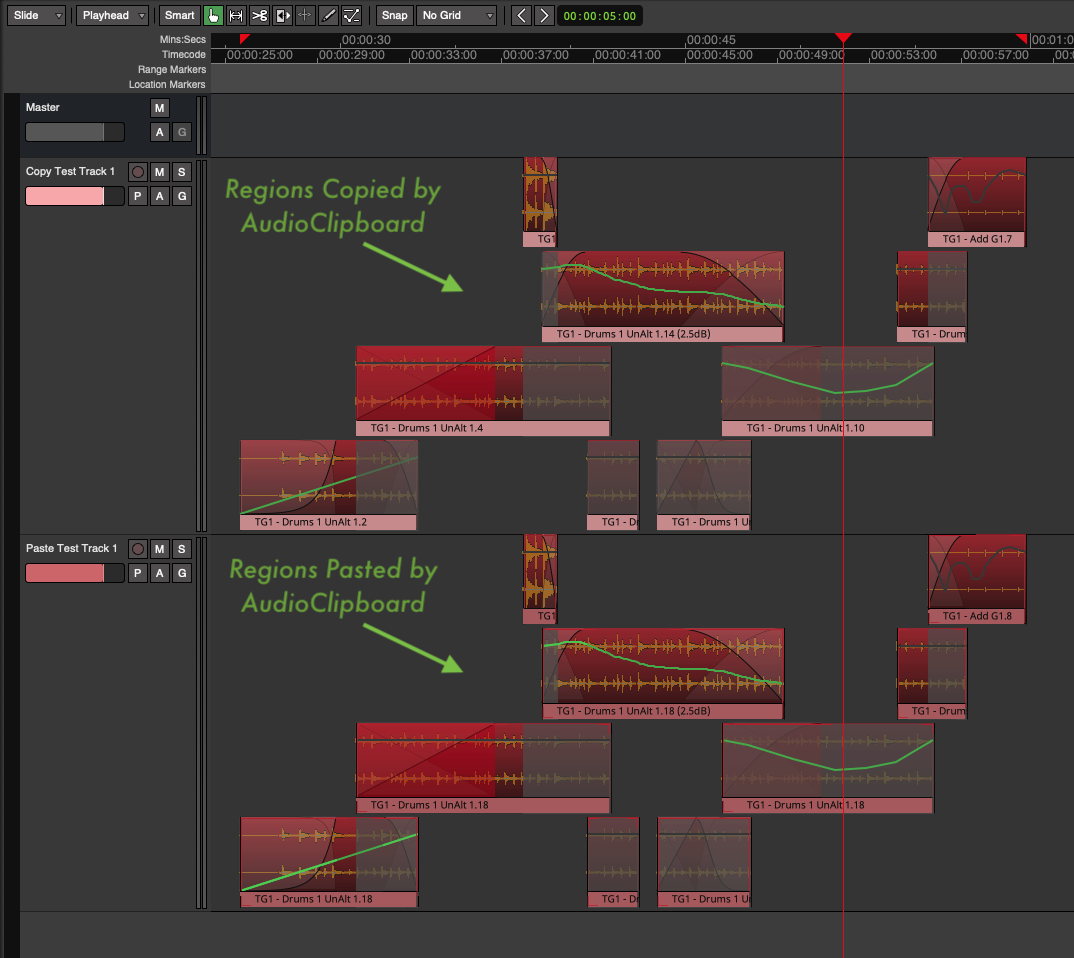This screenshot has height=958, width=1074.
Task: Open the No Grid dropdown
Action: 457,15
